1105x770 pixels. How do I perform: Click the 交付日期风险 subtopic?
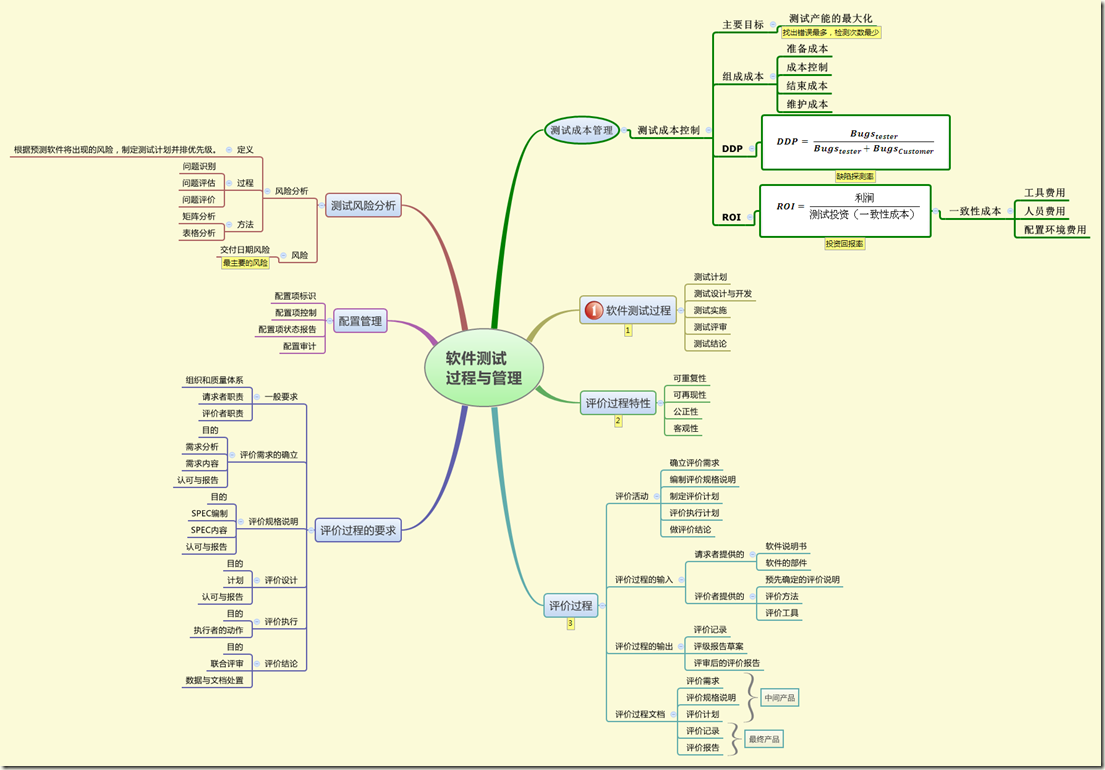point(245,249)
